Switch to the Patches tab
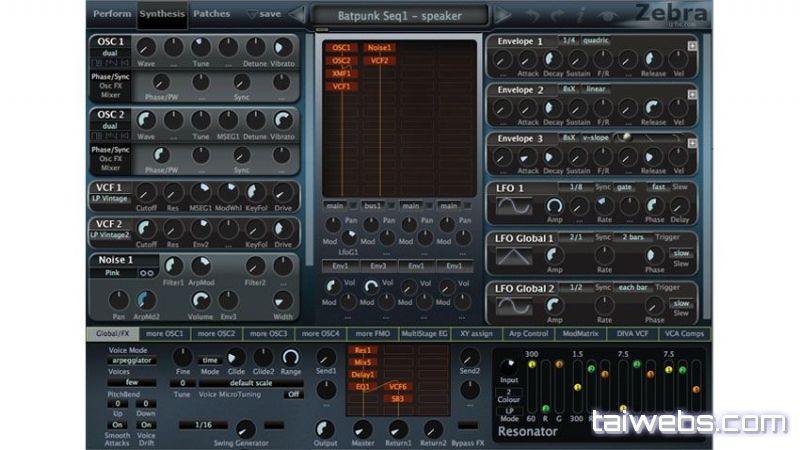This screenshot has height=450, width=800. [211, 14]
